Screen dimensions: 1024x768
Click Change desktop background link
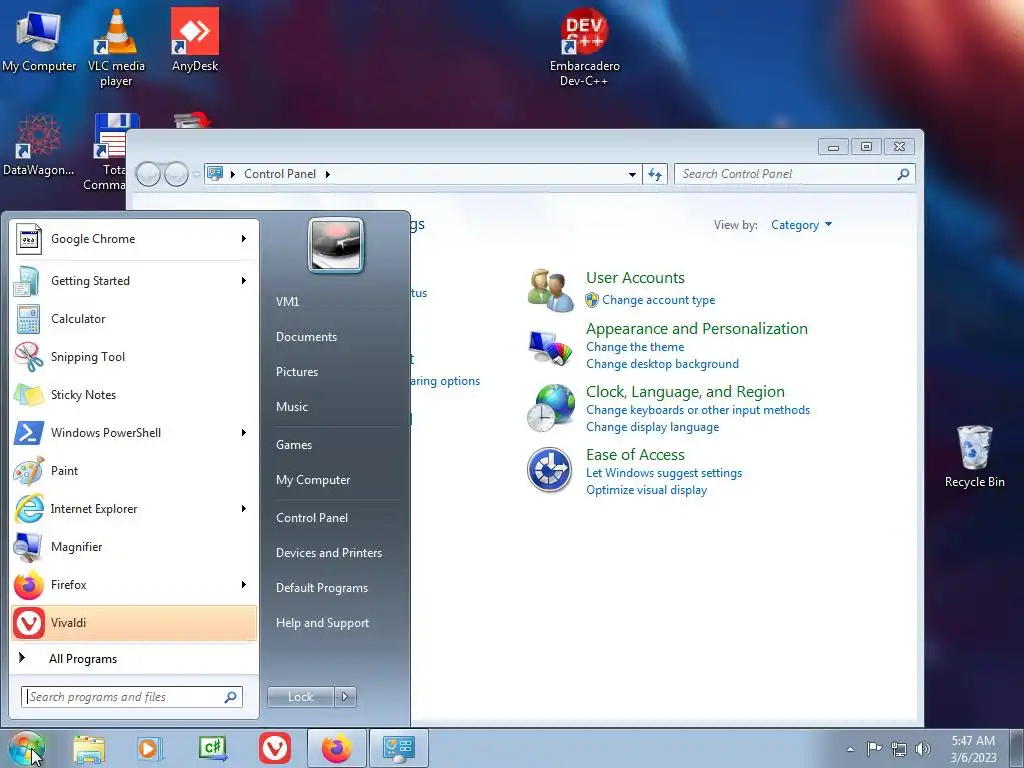click(x=662, y=364)
